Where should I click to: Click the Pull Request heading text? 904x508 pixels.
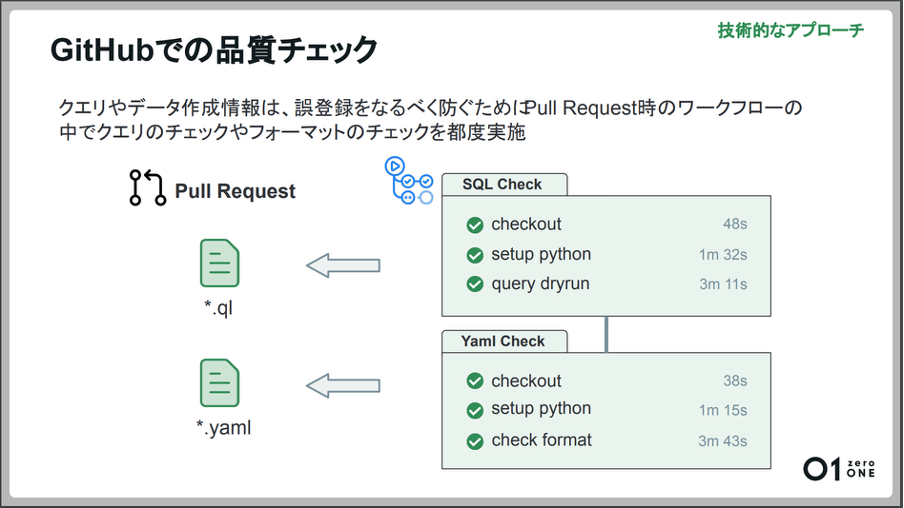click(235, 191)
